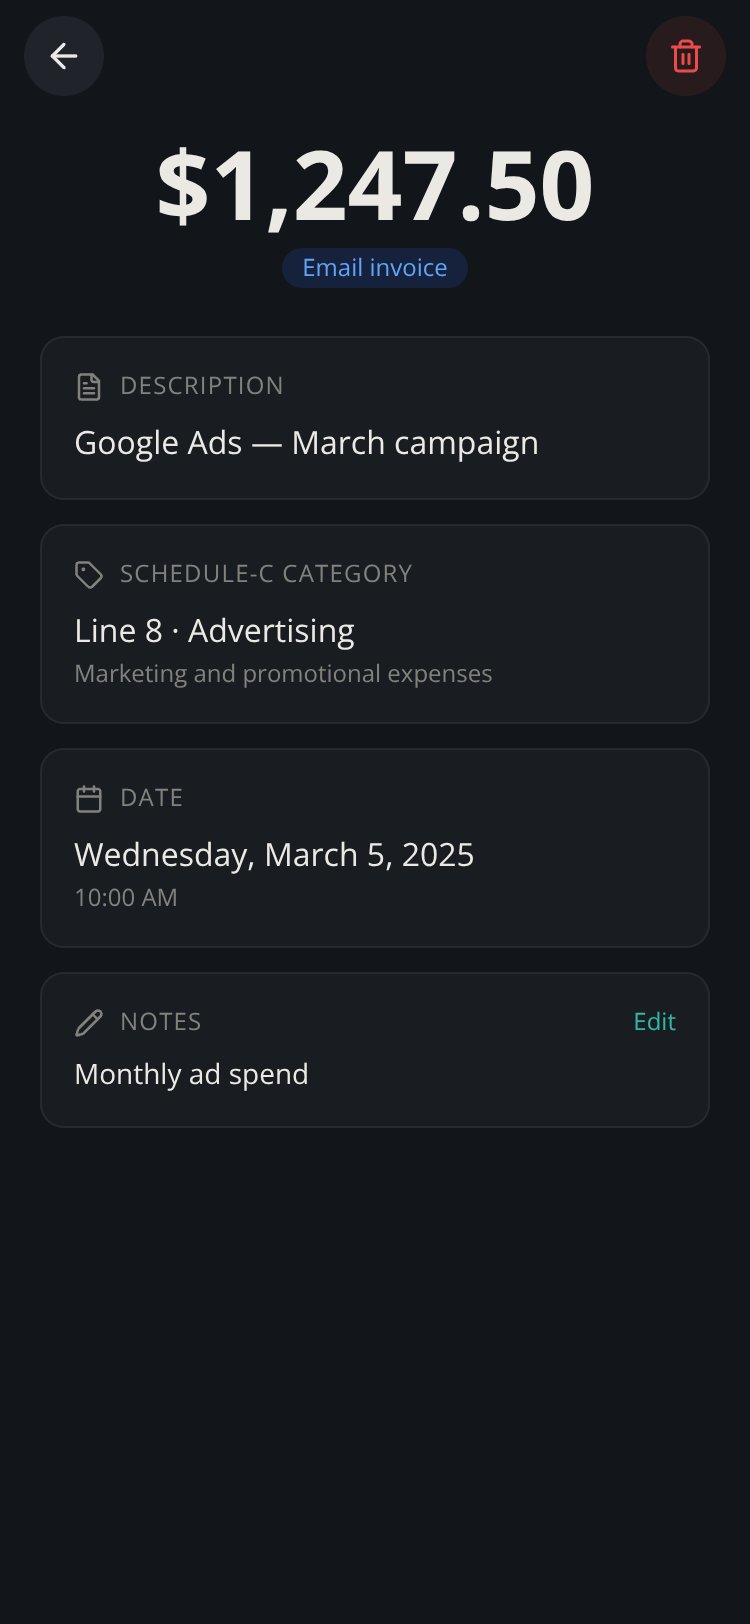Image resolution: width=750 pixels, height=1624 pixels.
Task: Edit the notes via Edit link
Action: [655, 1021]
